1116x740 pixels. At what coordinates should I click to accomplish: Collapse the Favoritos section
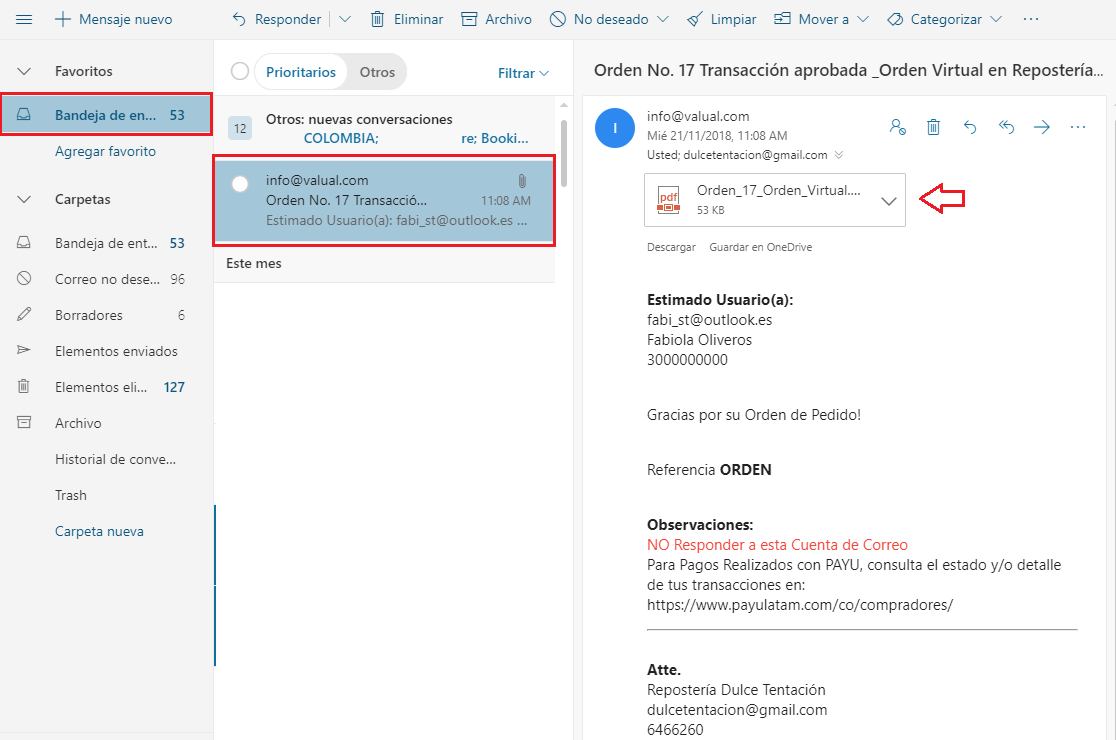(x=25, y=71)
